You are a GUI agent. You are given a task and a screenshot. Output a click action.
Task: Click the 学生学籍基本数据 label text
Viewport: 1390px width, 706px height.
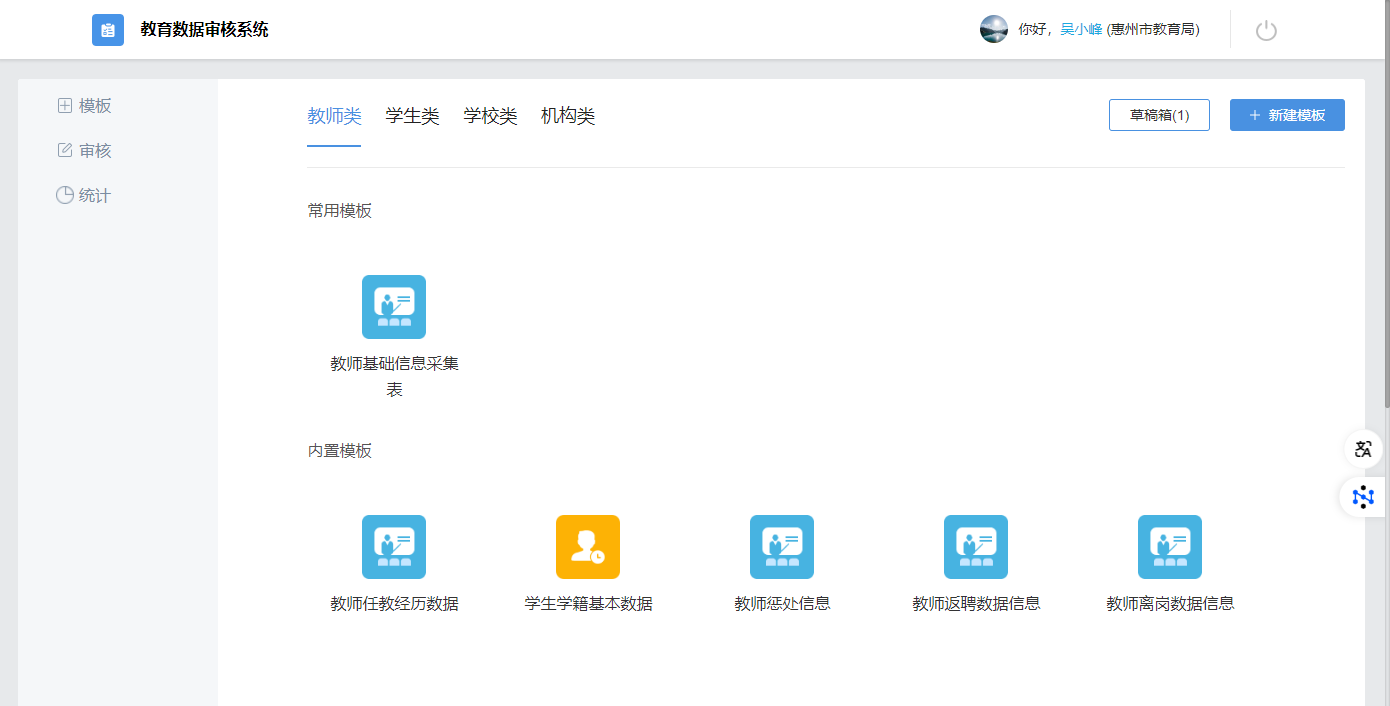(x=588, y=604)
